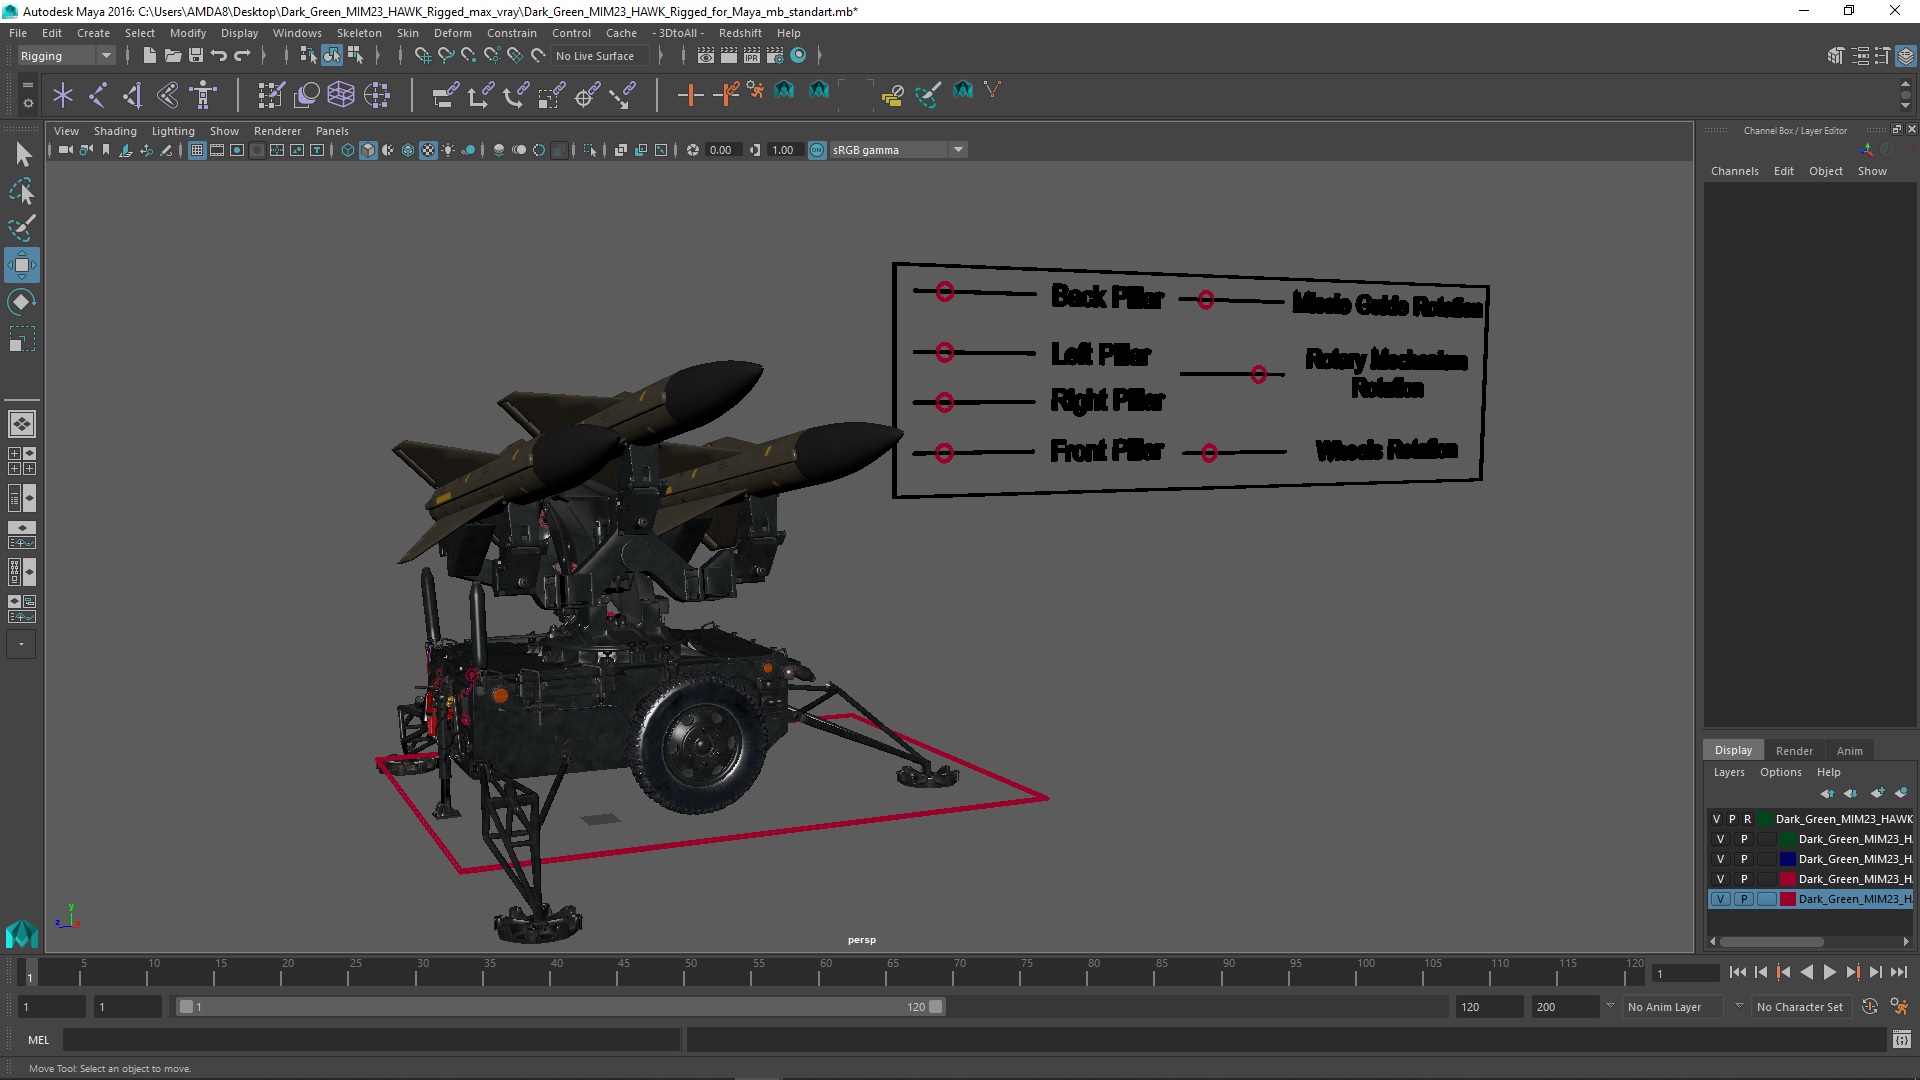
Task: Click the Play forwards button
Action: pyautogui.click(x=1829, y=972)
